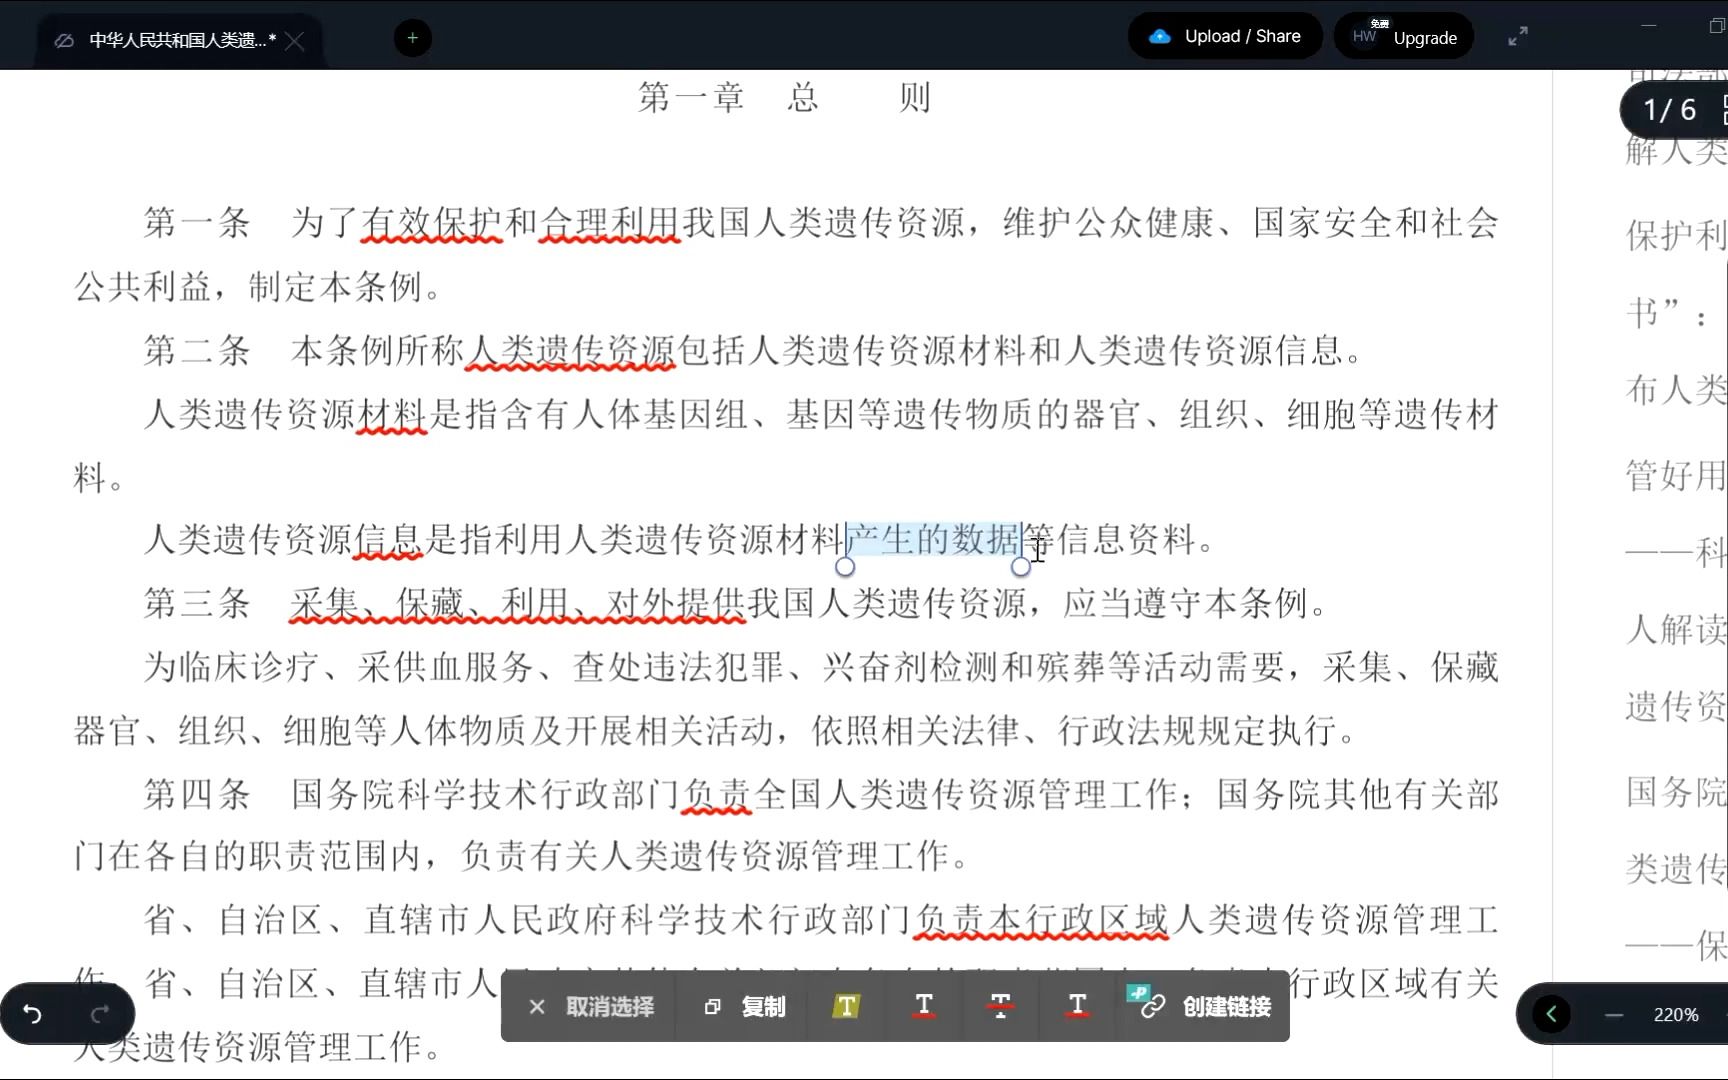The width and height of the screenshot is (1728, 1080).
Task: Click the left selection handle circle
Action: tap(845, 567)
